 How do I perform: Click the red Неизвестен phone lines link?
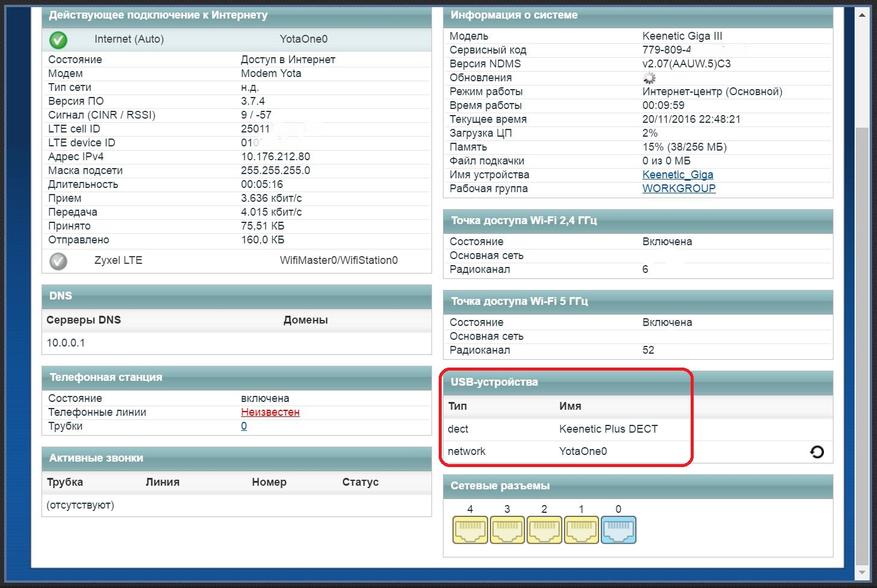coord(270,412)
